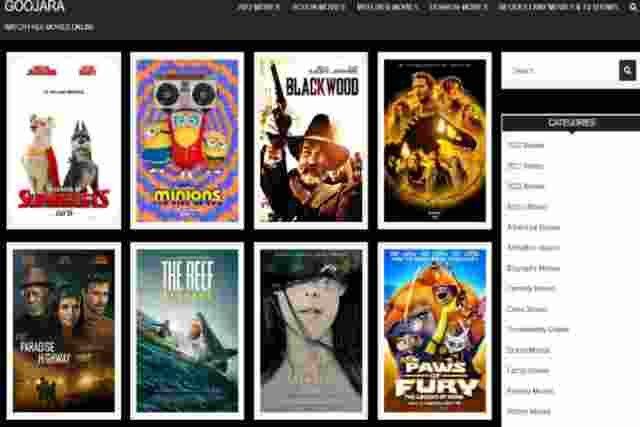Open the Blackwood movie poster
This screenshot has height=427, width=640.
coord(311,140)
